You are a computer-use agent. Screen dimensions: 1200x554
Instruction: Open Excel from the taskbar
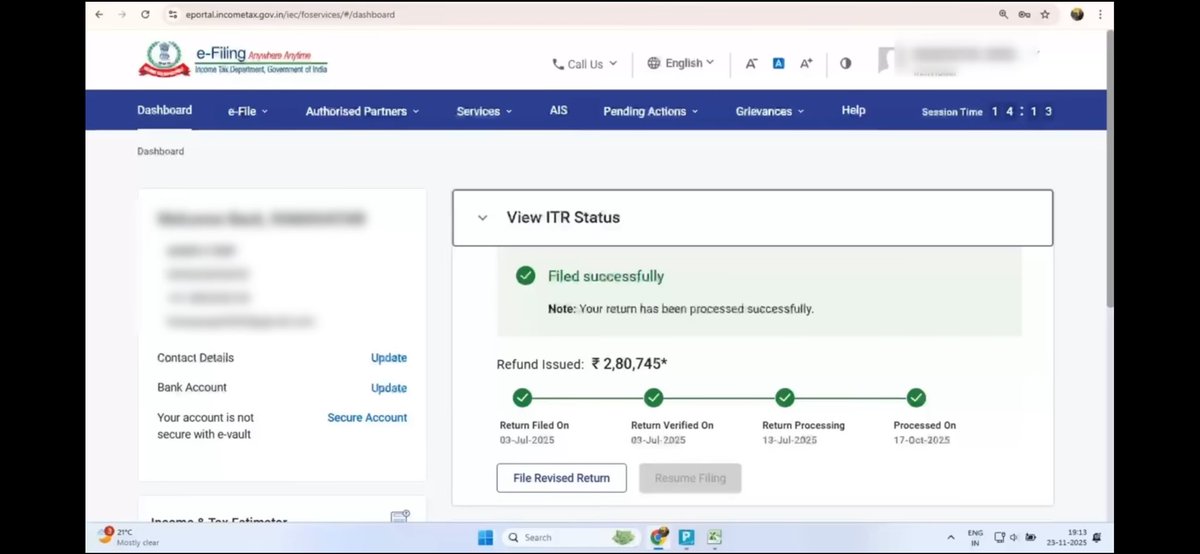click(715, 537)
